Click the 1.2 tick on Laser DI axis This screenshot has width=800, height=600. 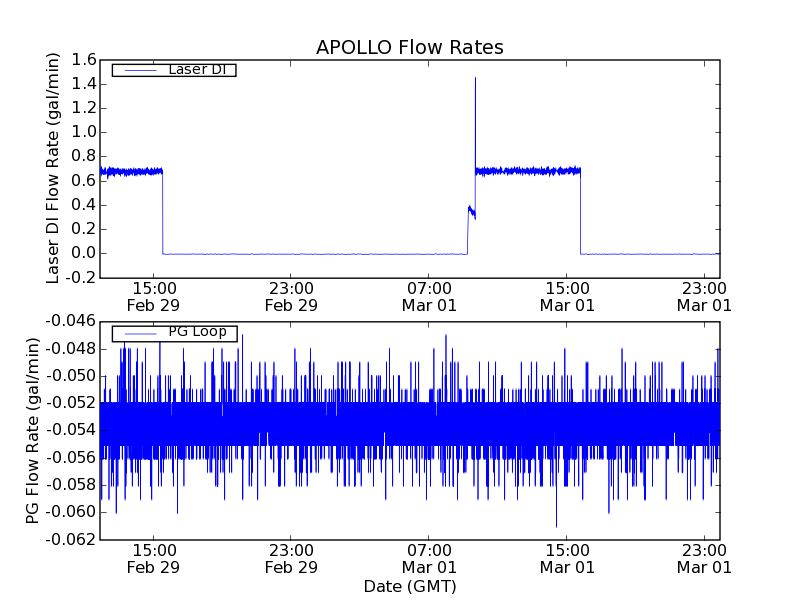(x=84, y=108)
